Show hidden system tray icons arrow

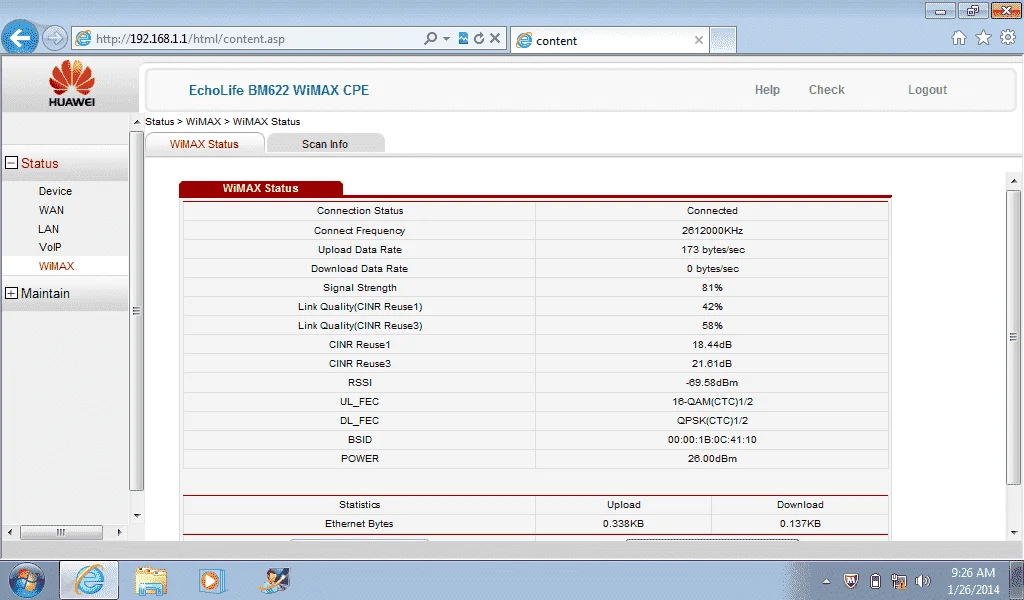(826, 581)
